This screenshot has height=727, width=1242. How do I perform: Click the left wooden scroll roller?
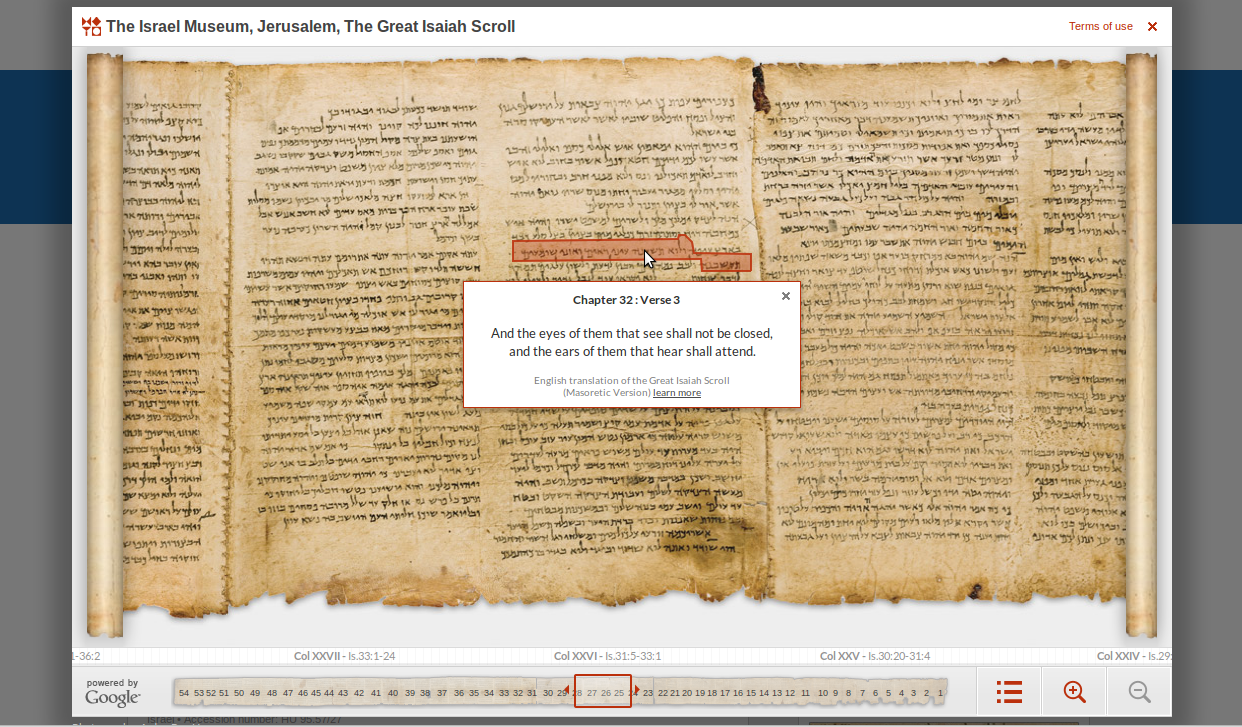tap(105, 345)
